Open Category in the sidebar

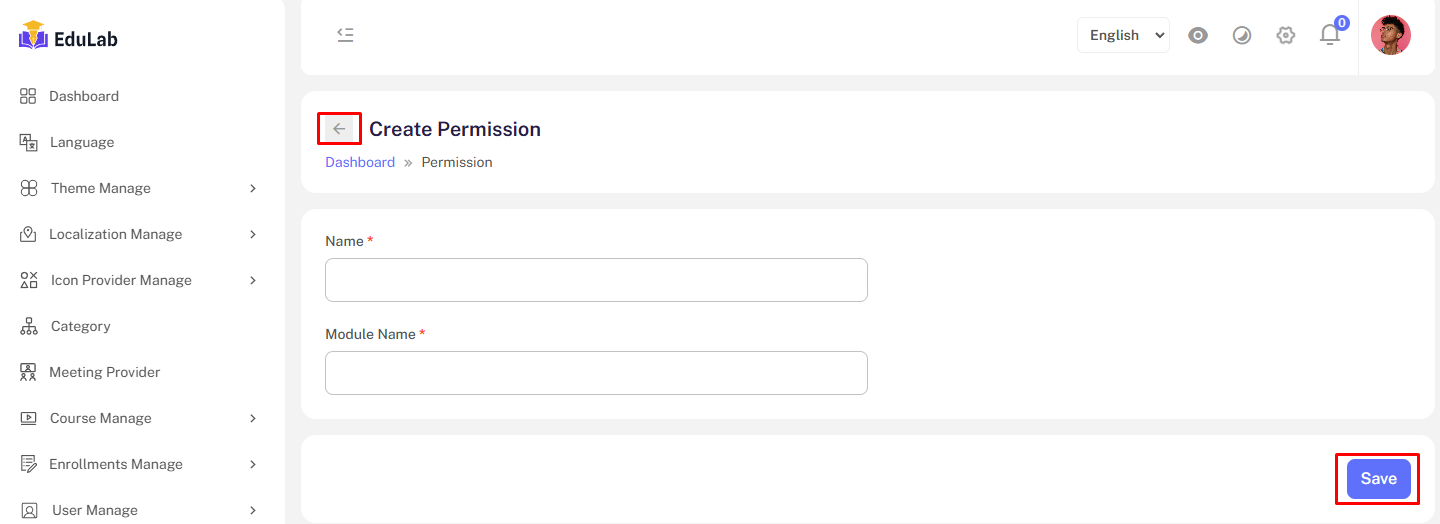click(x=80, y=326)
